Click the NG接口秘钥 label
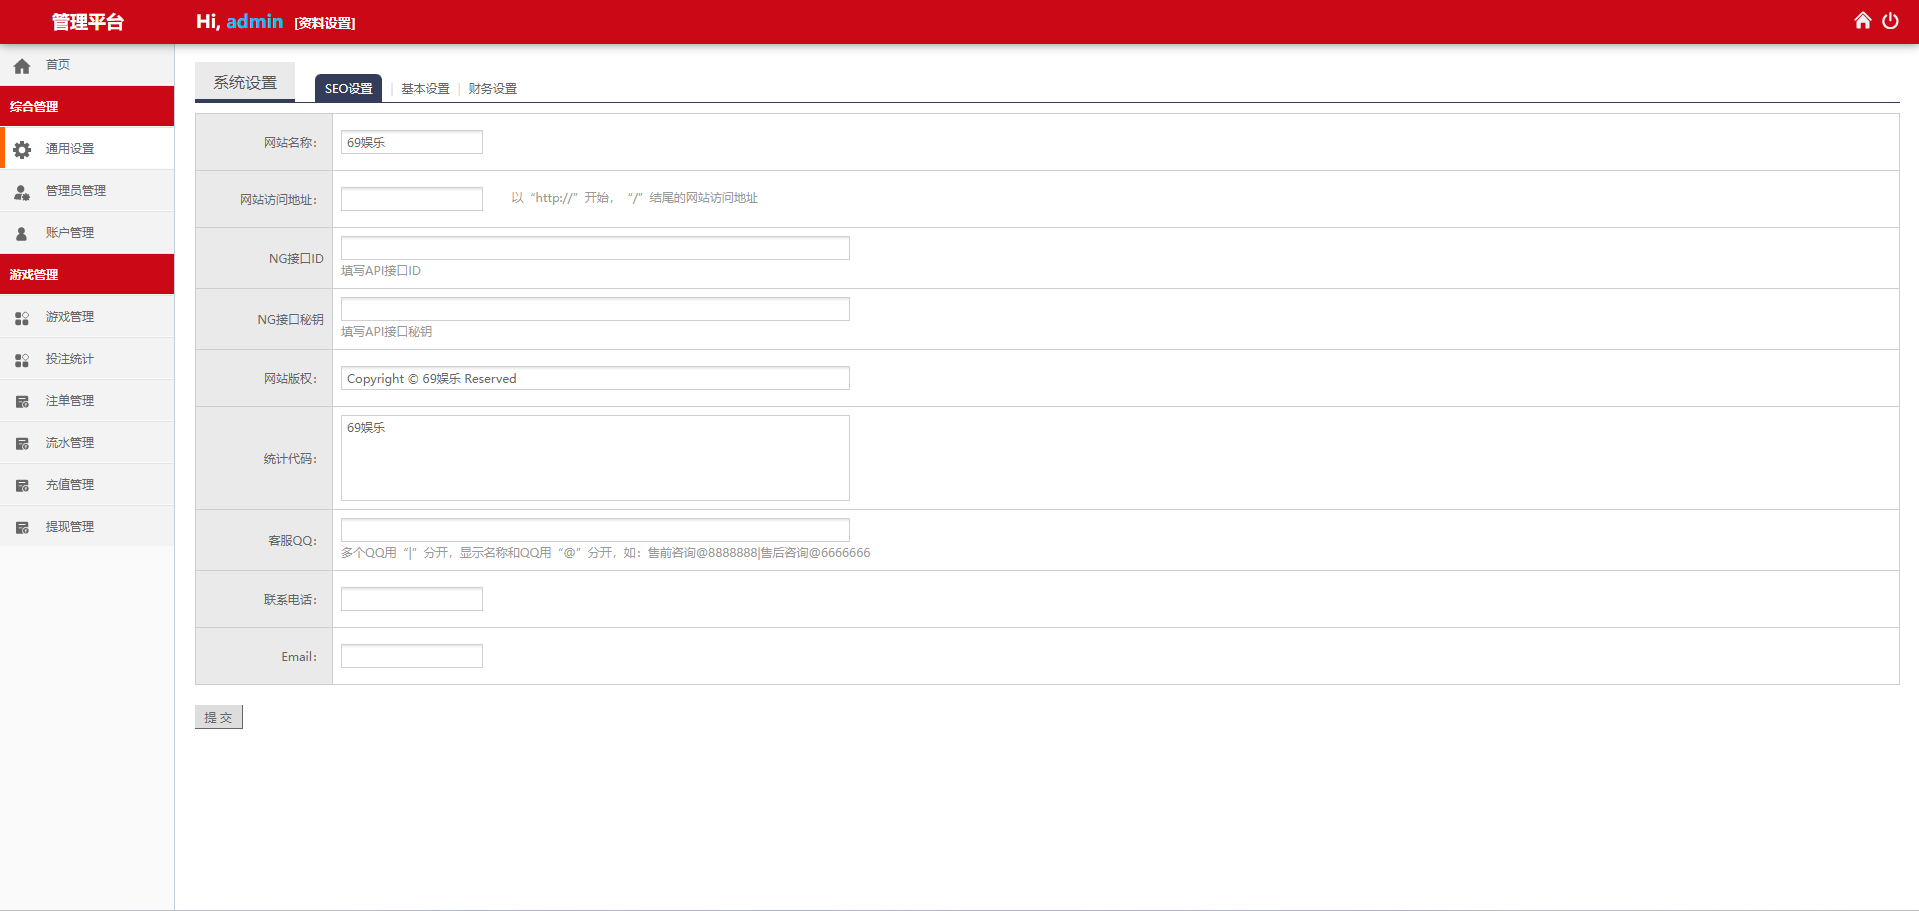Screen dimensions: 1919x911 coord(290,320)
